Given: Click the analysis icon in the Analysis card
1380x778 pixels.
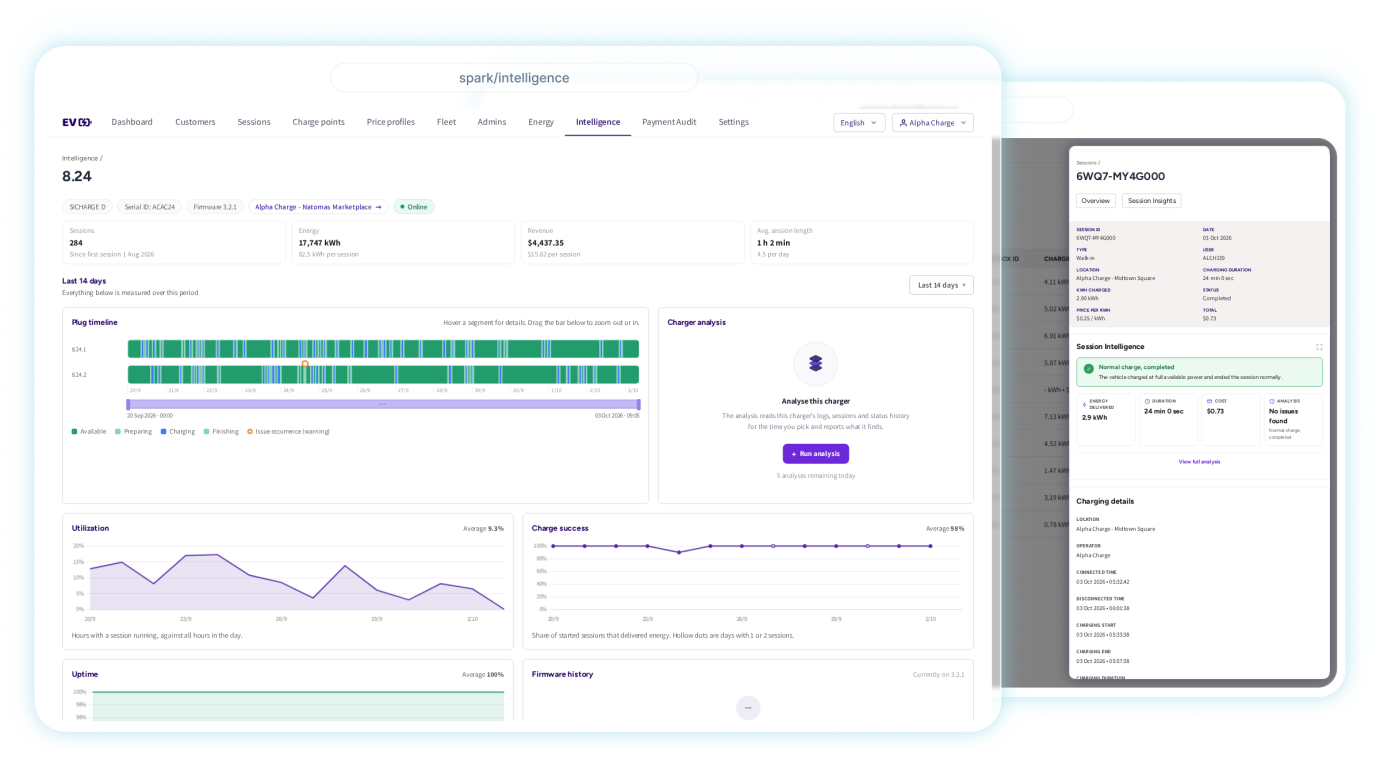Looking at the screenshot, I should tap(1272, 401).
